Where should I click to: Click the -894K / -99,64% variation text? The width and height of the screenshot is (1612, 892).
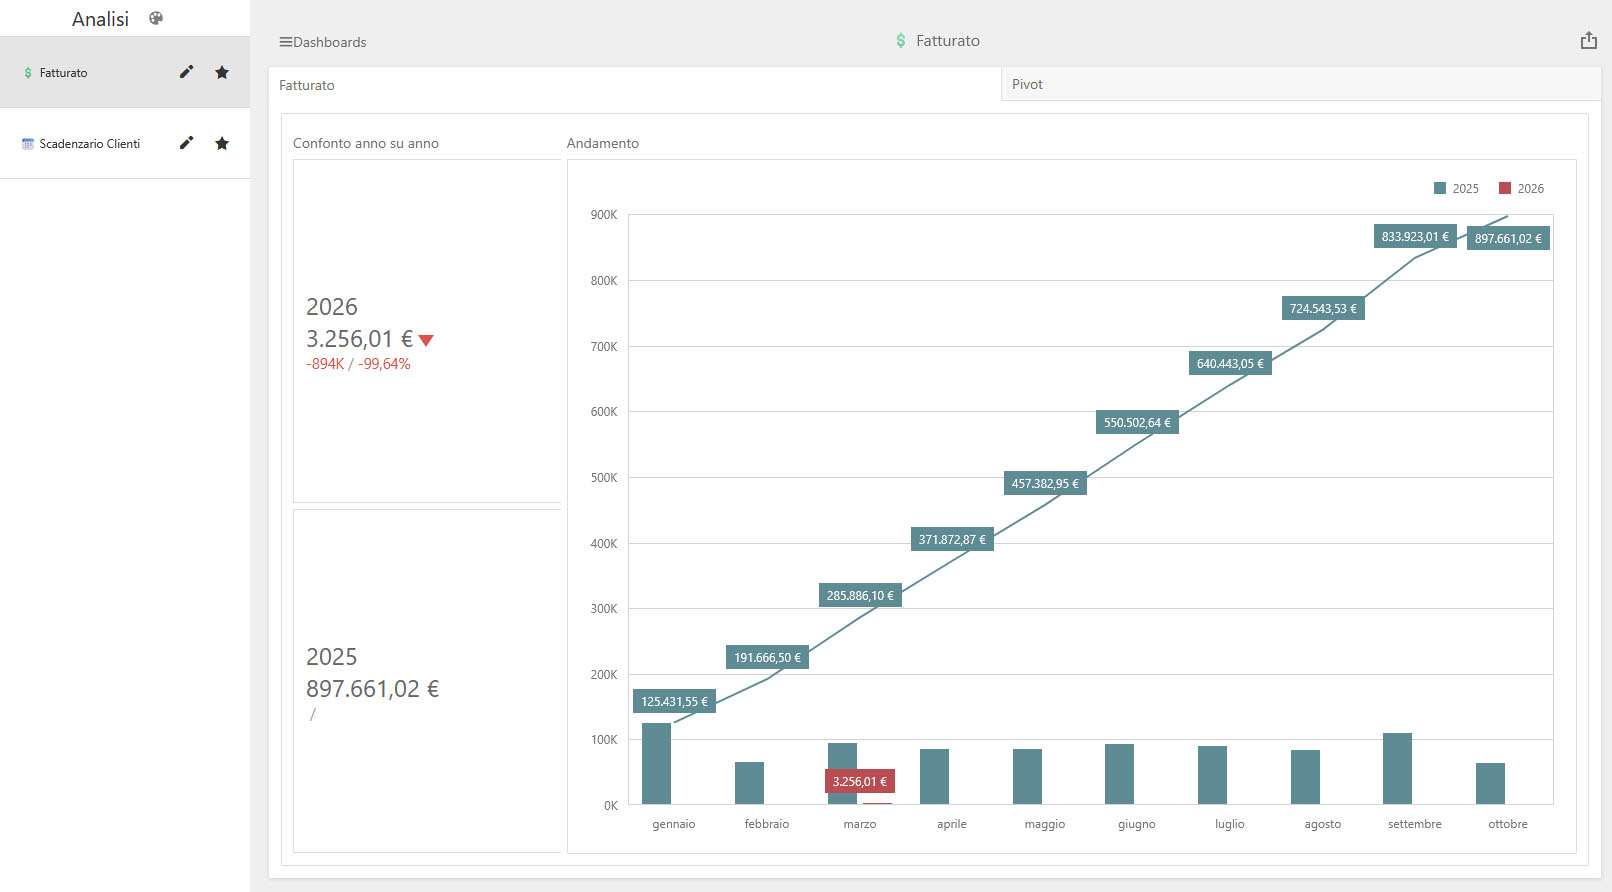358,364
